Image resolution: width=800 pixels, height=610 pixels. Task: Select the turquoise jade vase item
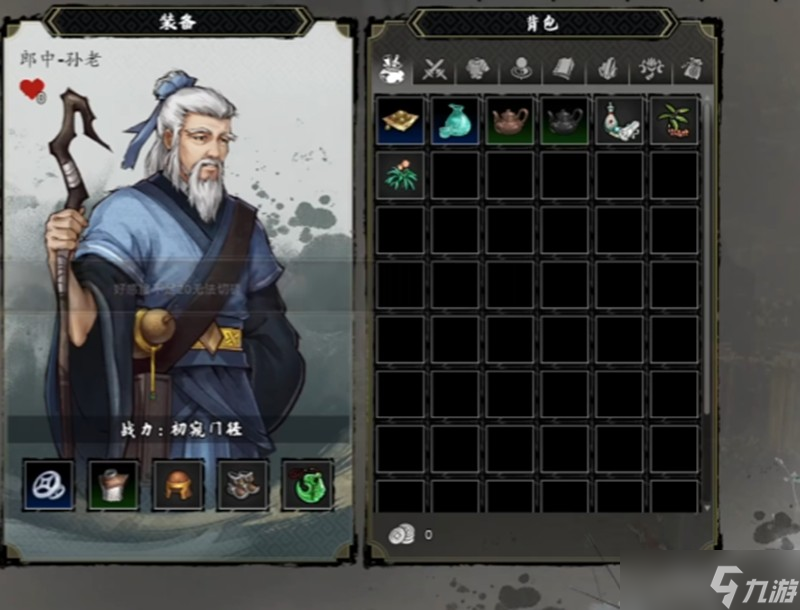click(x=455, y=120)
